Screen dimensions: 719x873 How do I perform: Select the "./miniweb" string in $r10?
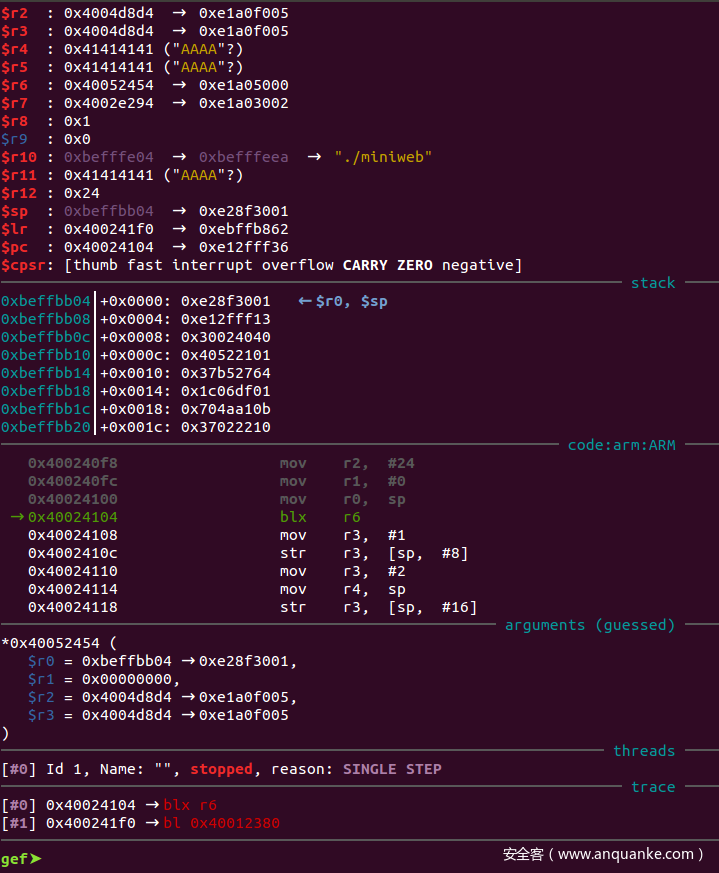click(x=383, y=157)
